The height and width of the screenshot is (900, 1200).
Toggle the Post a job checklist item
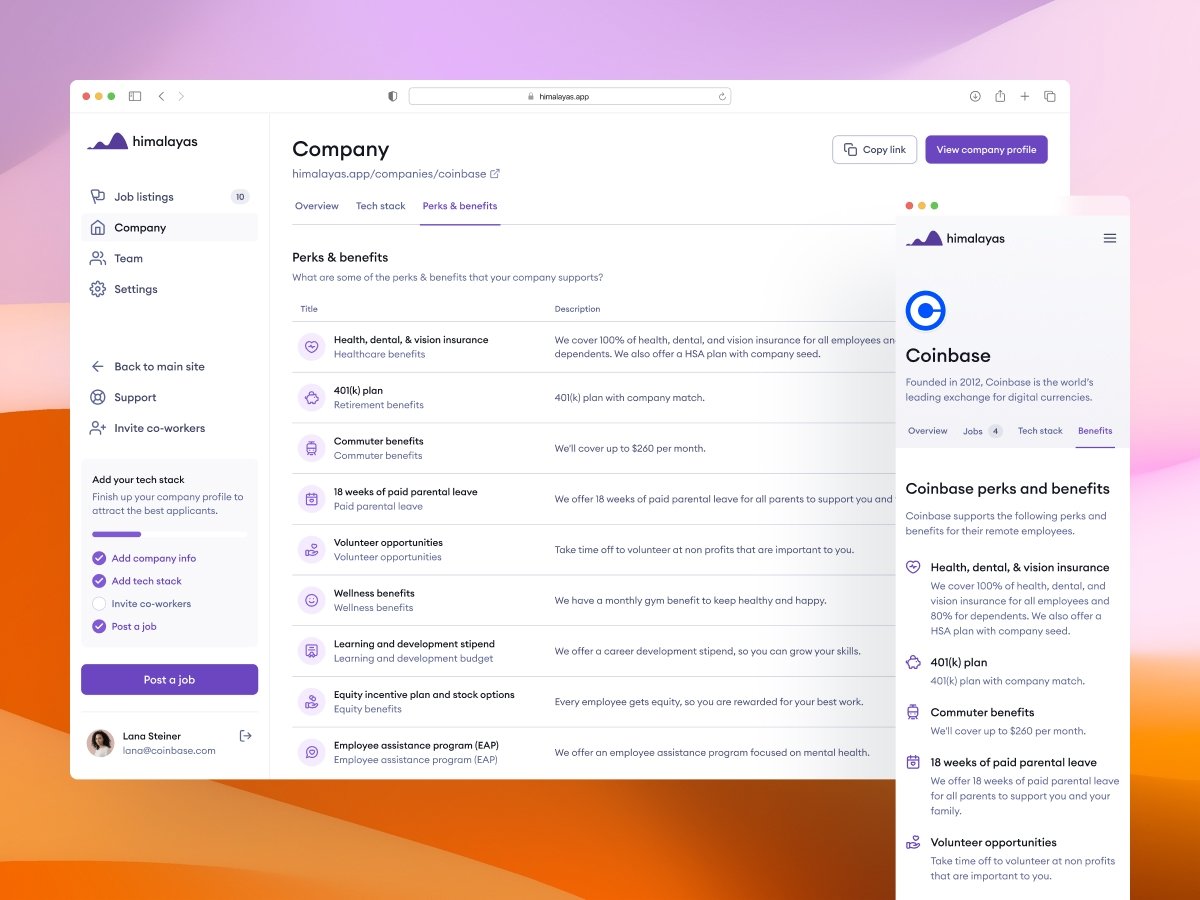pos(99,627)
